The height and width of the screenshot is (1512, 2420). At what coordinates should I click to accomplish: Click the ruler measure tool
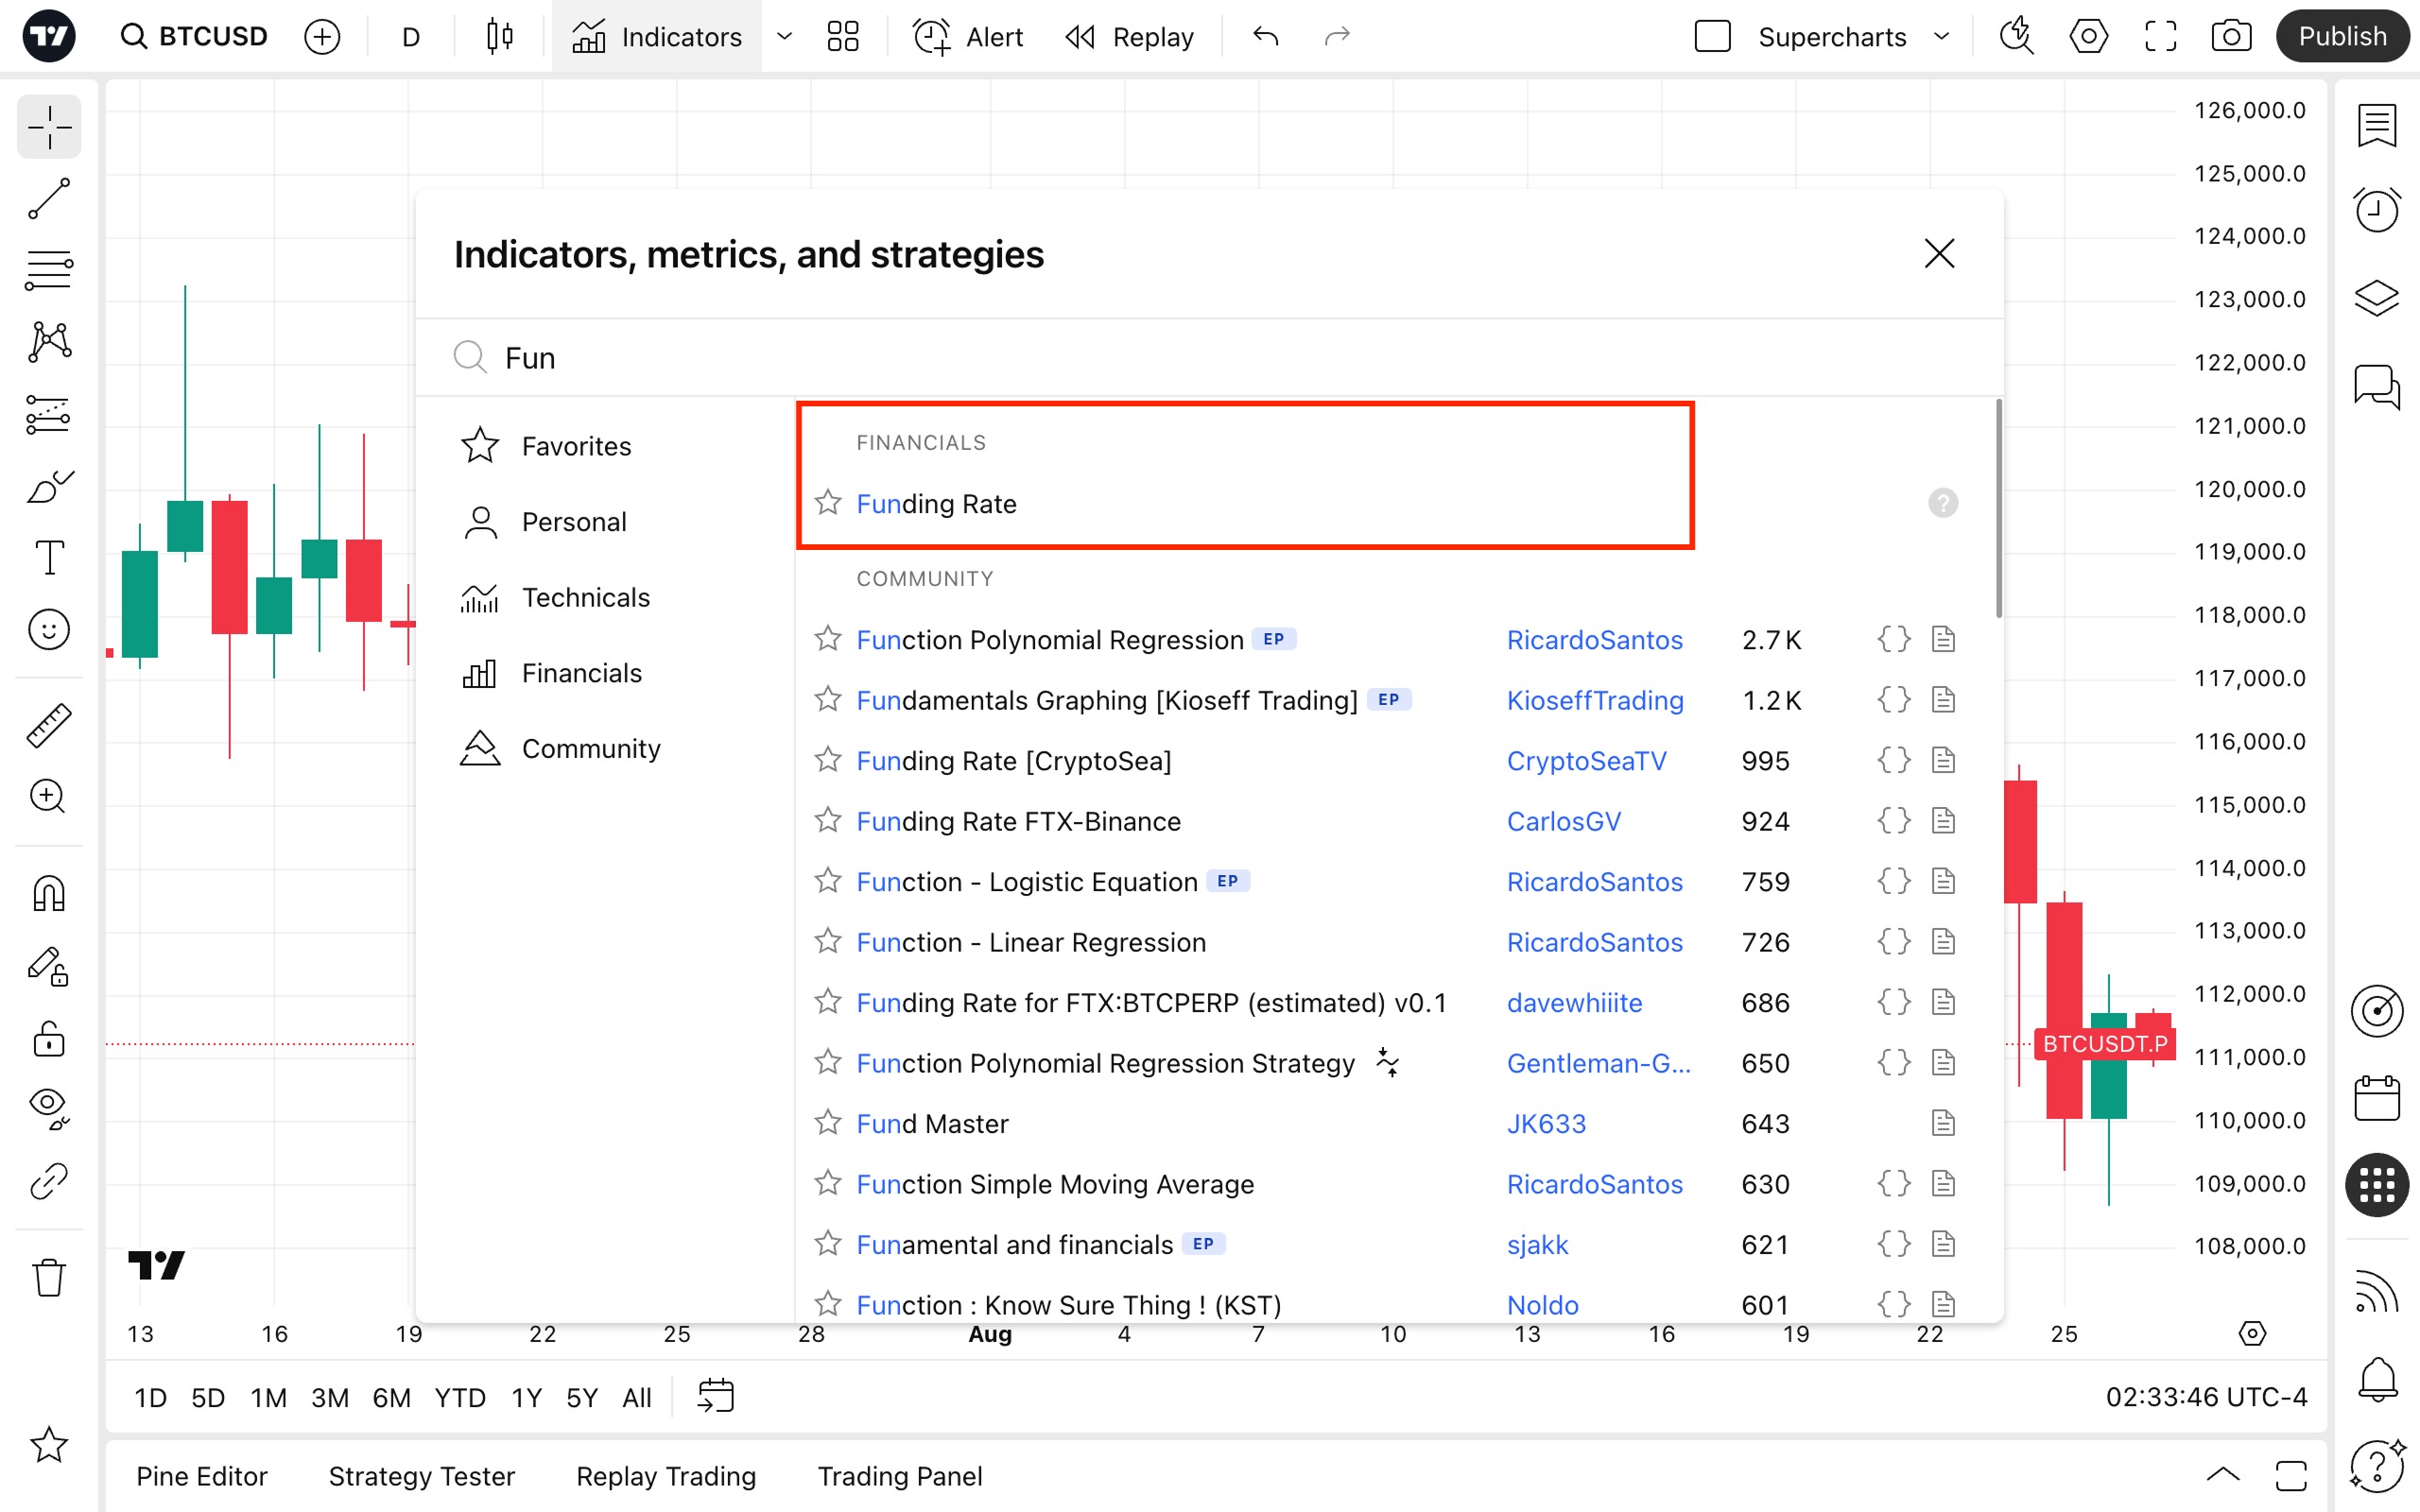[x=48, y=725]
